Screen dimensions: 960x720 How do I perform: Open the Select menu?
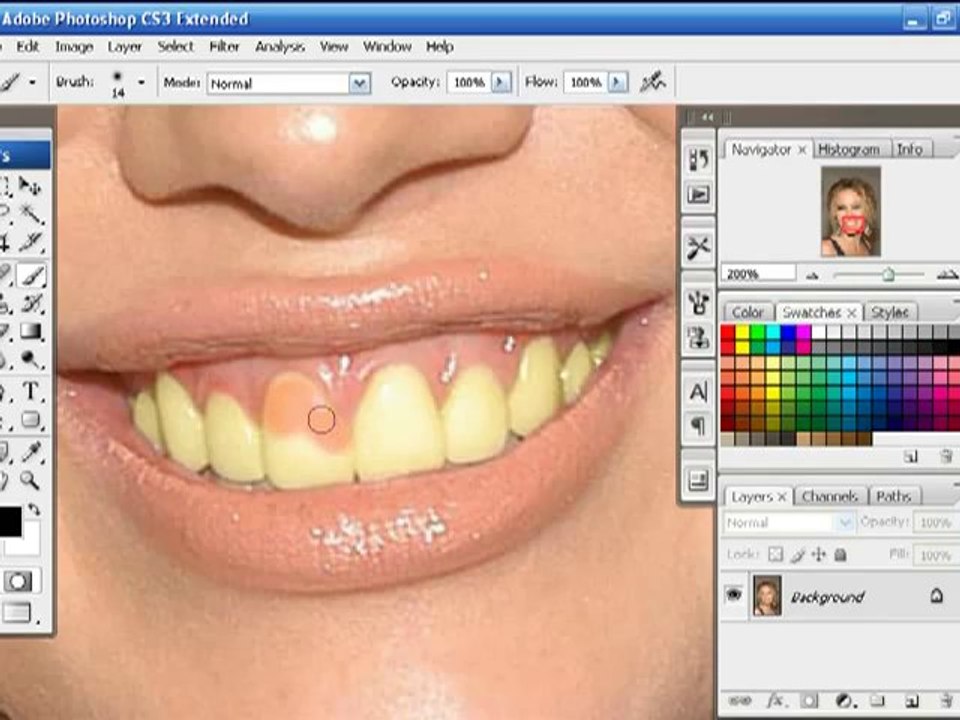click(x=175, y=47)
